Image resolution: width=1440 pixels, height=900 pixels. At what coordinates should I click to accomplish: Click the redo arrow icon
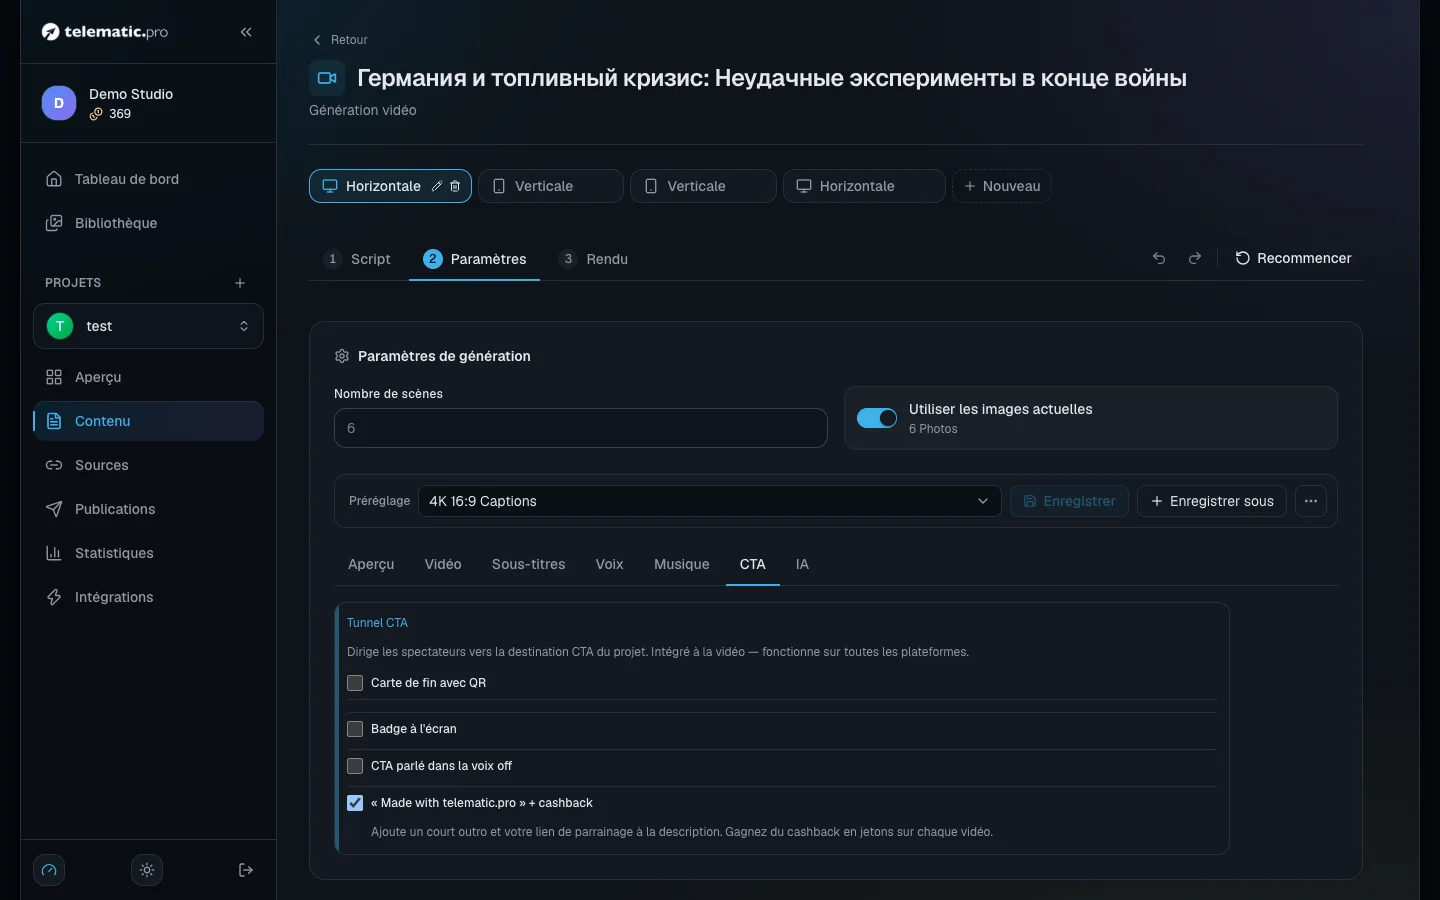1195,258
